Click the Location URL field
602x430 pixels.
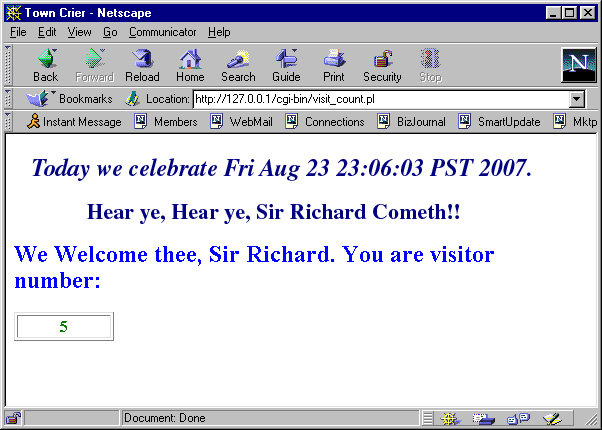[381, 99]
